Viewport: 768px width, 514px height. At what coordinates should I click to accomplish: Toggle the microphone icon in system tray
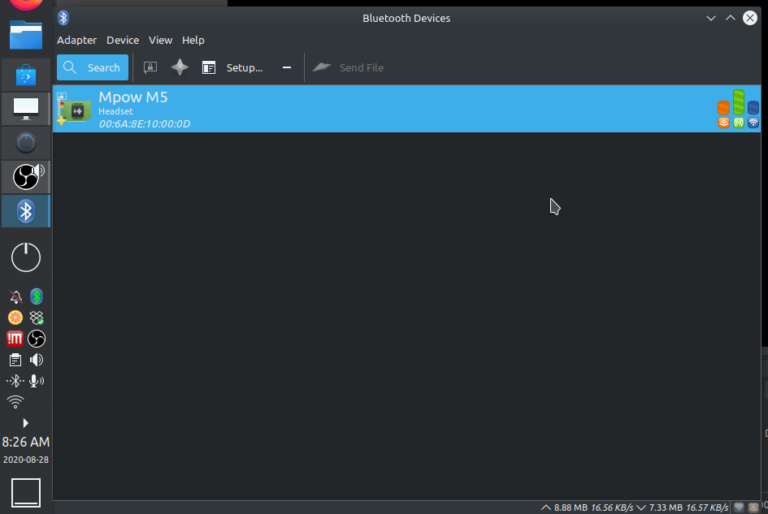point(37,381)
